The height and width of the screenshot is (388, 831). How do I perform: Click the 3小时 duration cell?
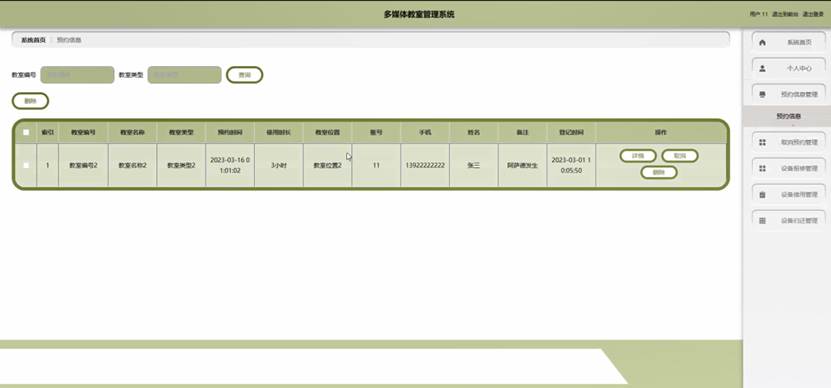tap(279, 165)
